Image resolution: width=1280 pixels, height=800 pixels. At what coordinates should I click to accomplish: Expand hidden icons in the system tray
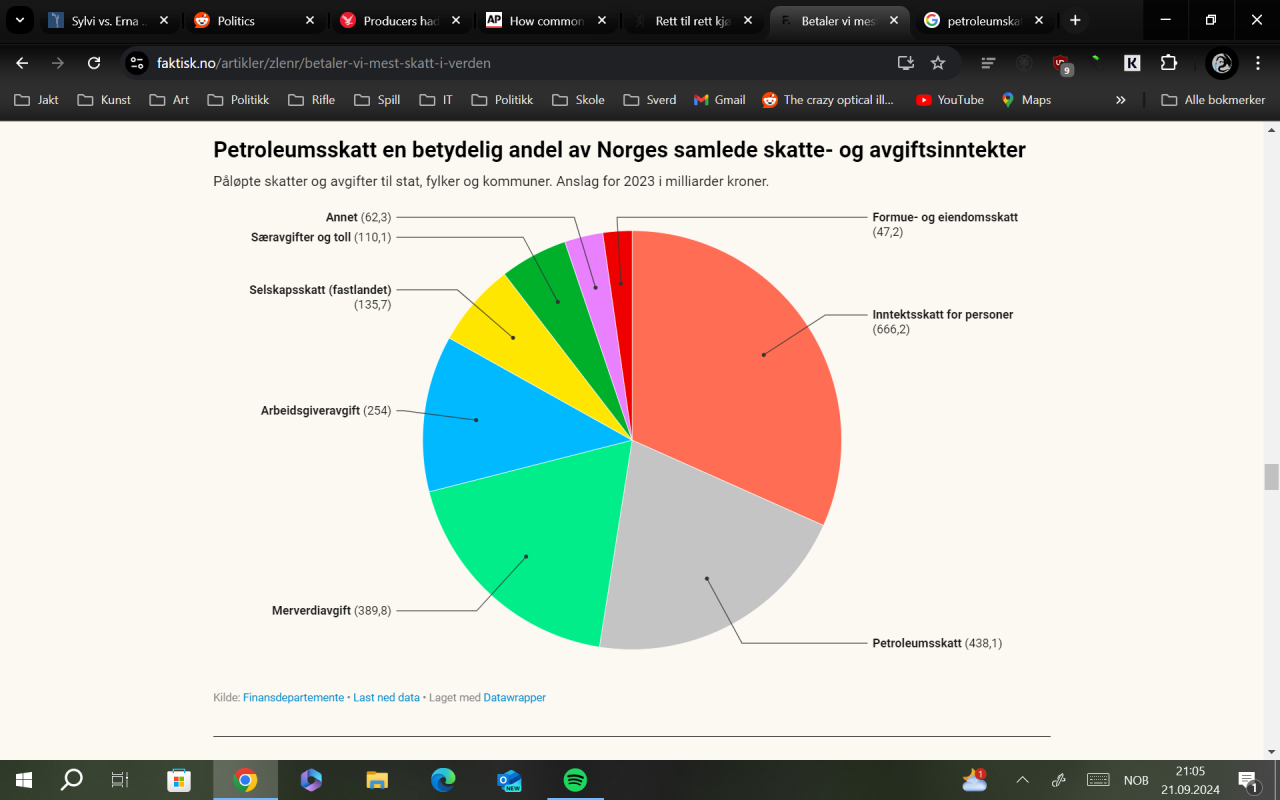pyautogui.click(x=1022, y=780)
